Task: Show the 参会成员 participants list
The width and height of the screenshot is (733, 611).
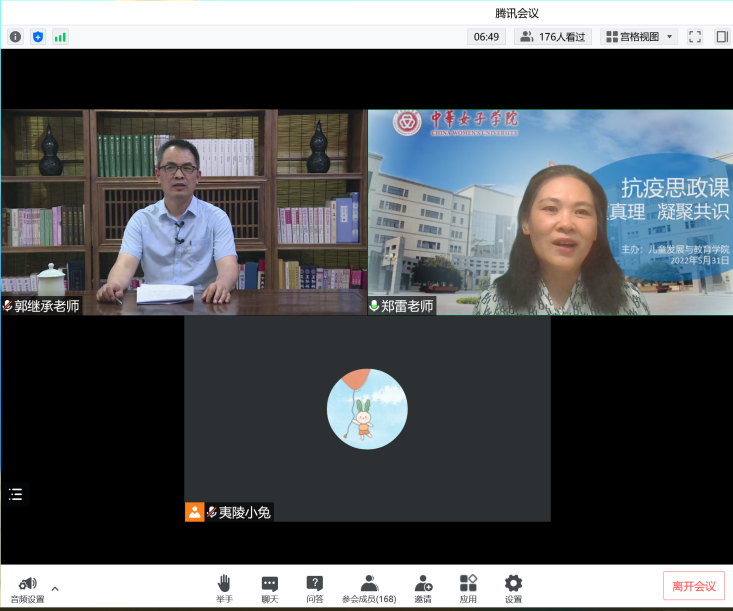Action: (x=369, y=587)
